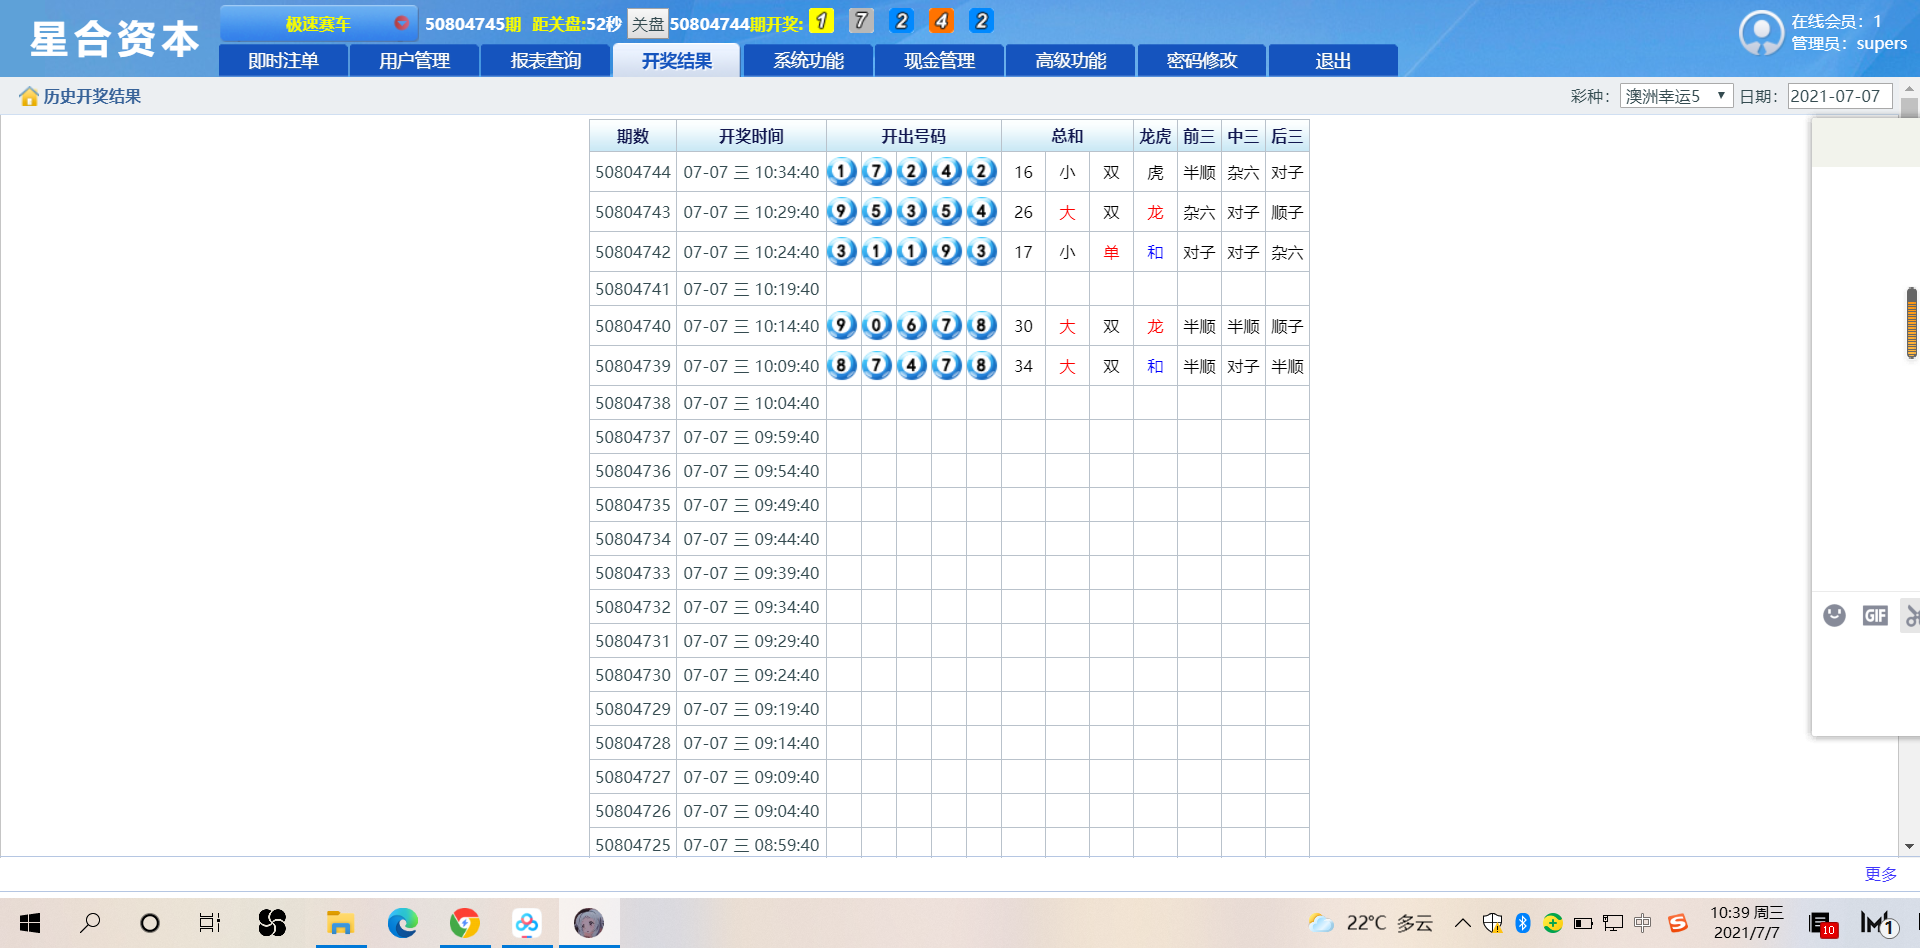The height and width of the screenshot is (948, 1920).
Task: Open Windows Security shield tray icon
Action: tap(1493, 922)
